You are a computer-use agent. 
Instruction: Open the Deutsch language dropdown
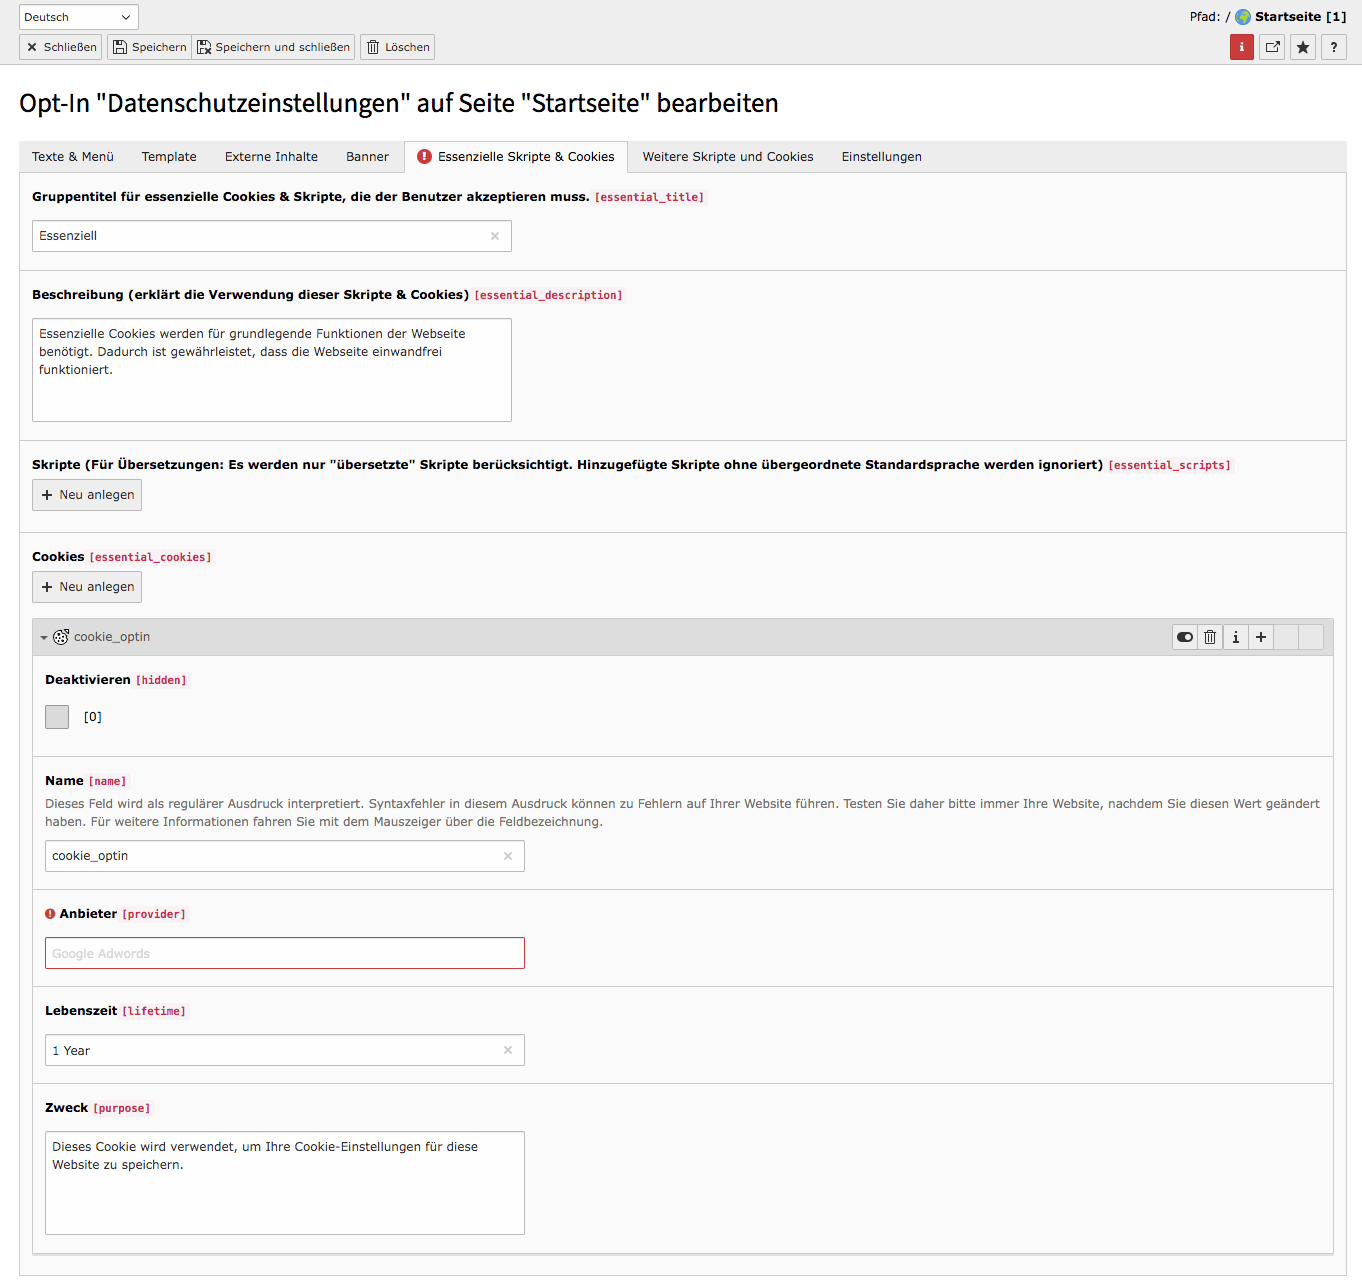coord(78,16)
